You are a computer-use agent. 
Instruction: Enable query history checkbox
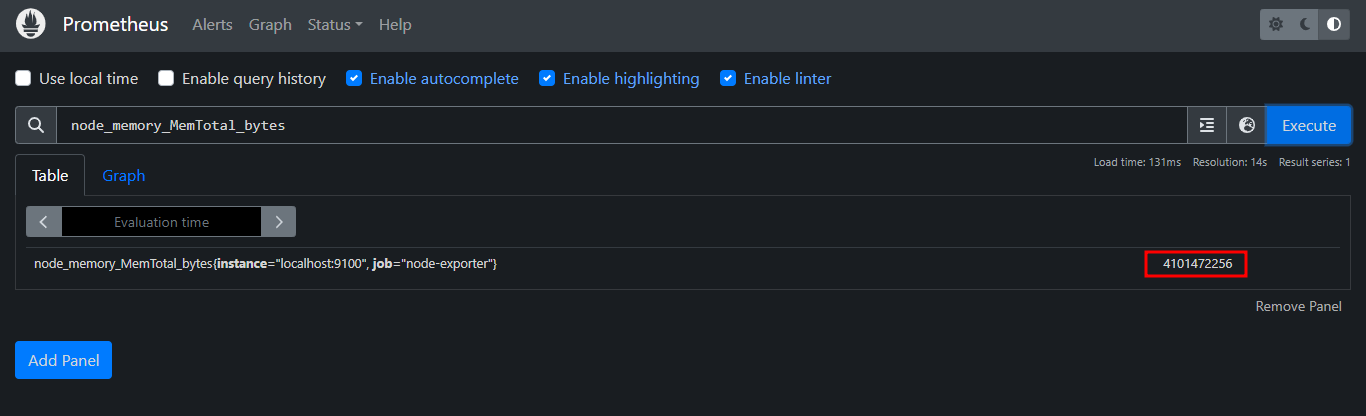(166, 78)
